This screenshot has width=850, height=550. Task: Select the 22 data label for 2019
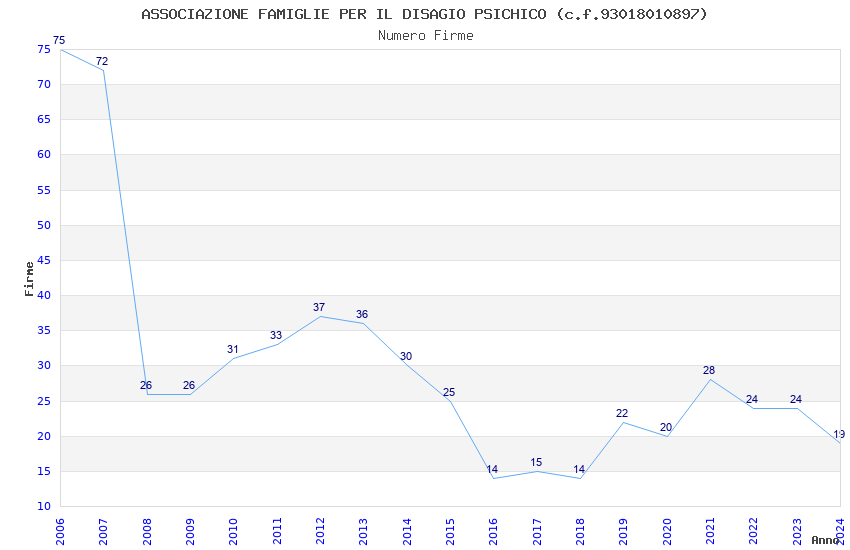click(622, 413)
